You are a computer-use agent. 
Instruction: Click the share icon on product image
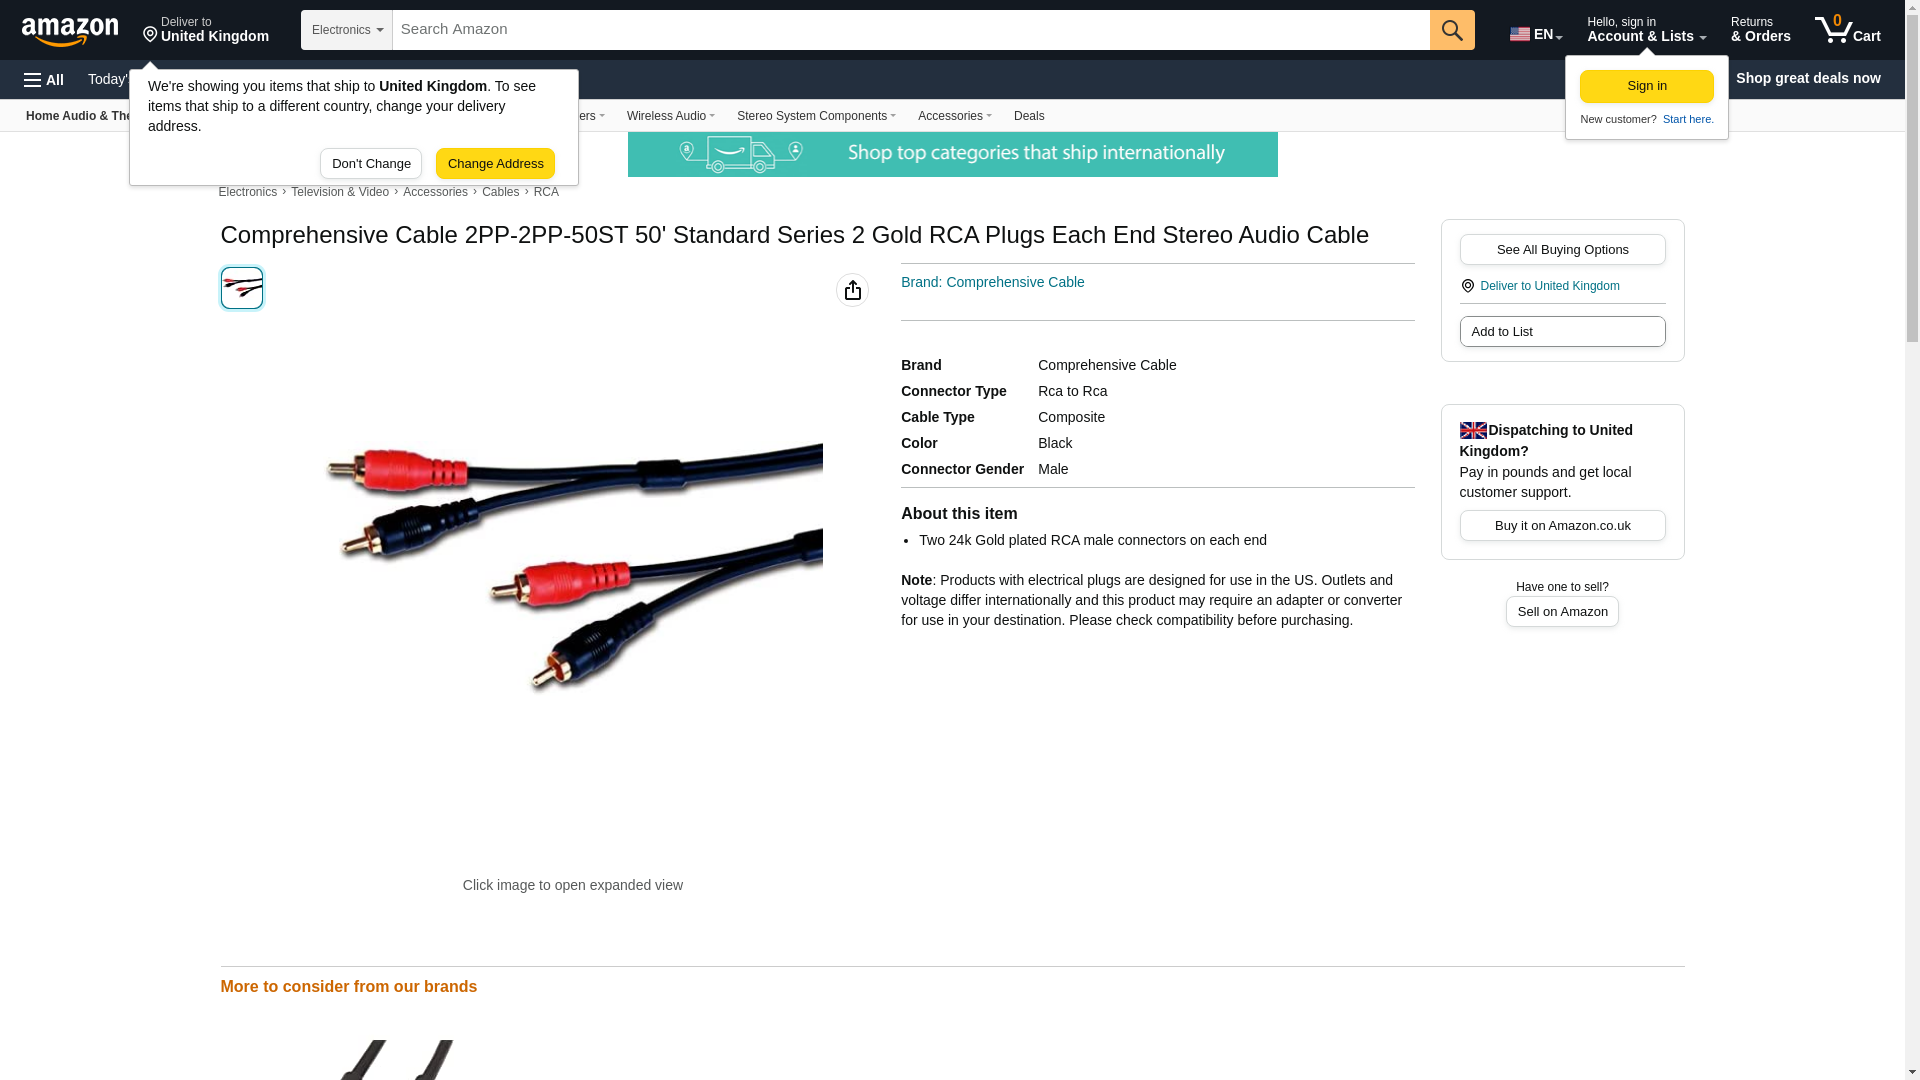pyautogui.click(x=852, y=290)
